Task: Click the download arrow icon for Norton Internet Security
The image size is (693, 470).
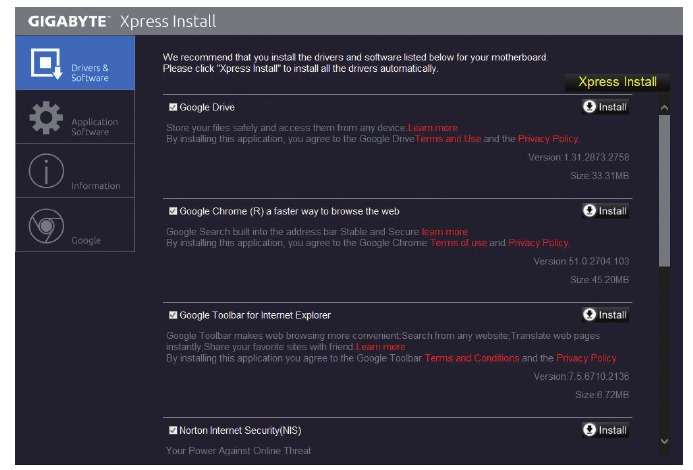Action: point(590,430)
